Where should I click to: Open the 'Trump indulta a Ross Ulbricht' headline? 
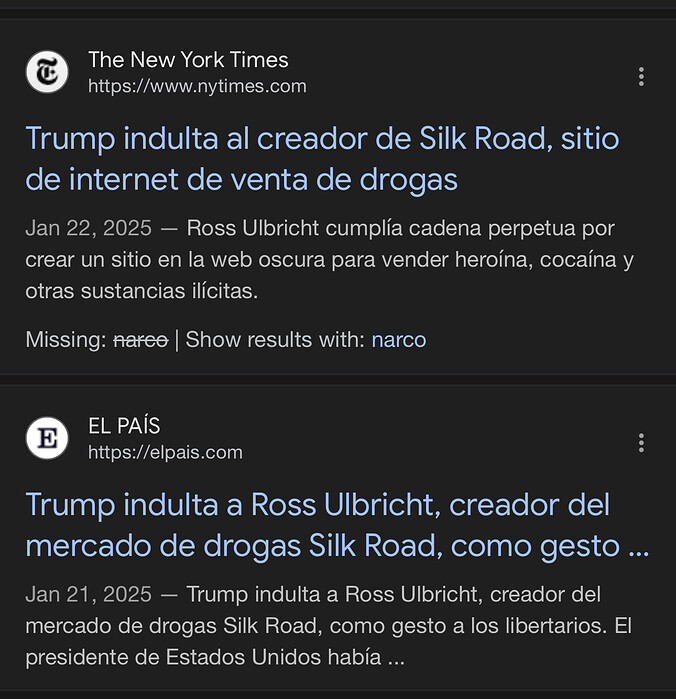click(317, 504)
